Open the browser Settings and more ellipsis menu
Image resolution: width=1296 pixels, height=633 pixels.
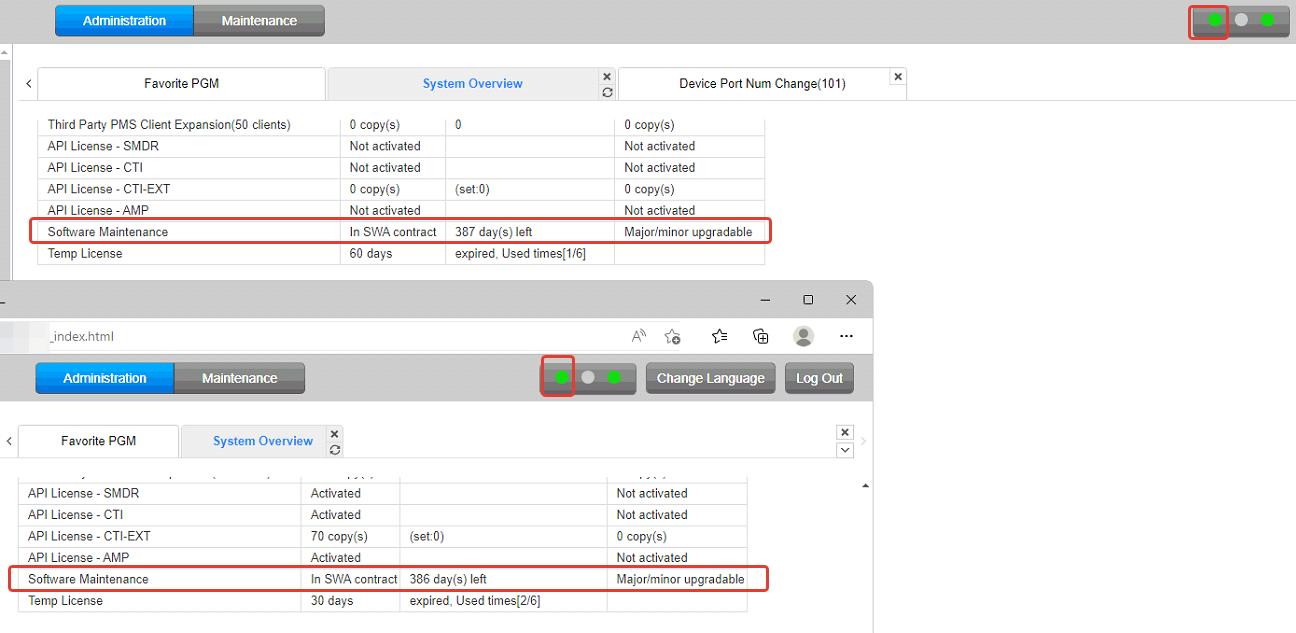[x=846, y=336]
